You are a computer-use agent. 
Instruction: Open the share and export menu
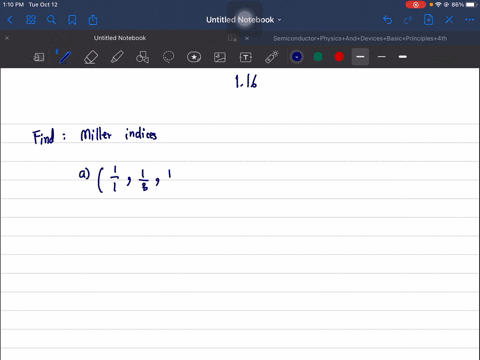[93, 20]
